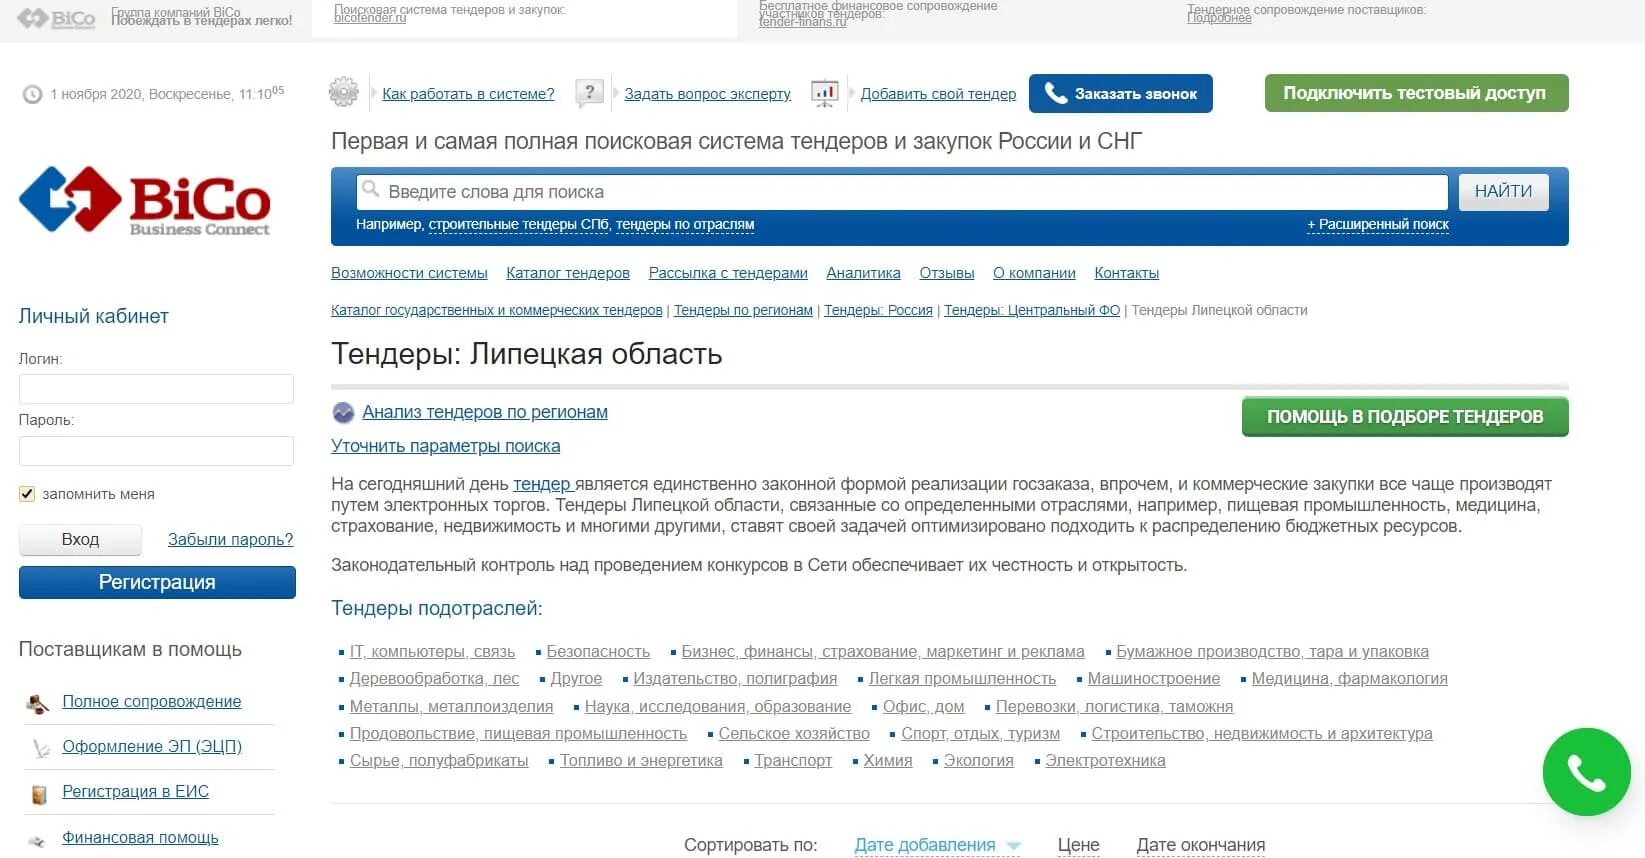Viewport: 1645px width, 858px height.
Task: Click the 'Вход' login button
Action: [80, 540]
